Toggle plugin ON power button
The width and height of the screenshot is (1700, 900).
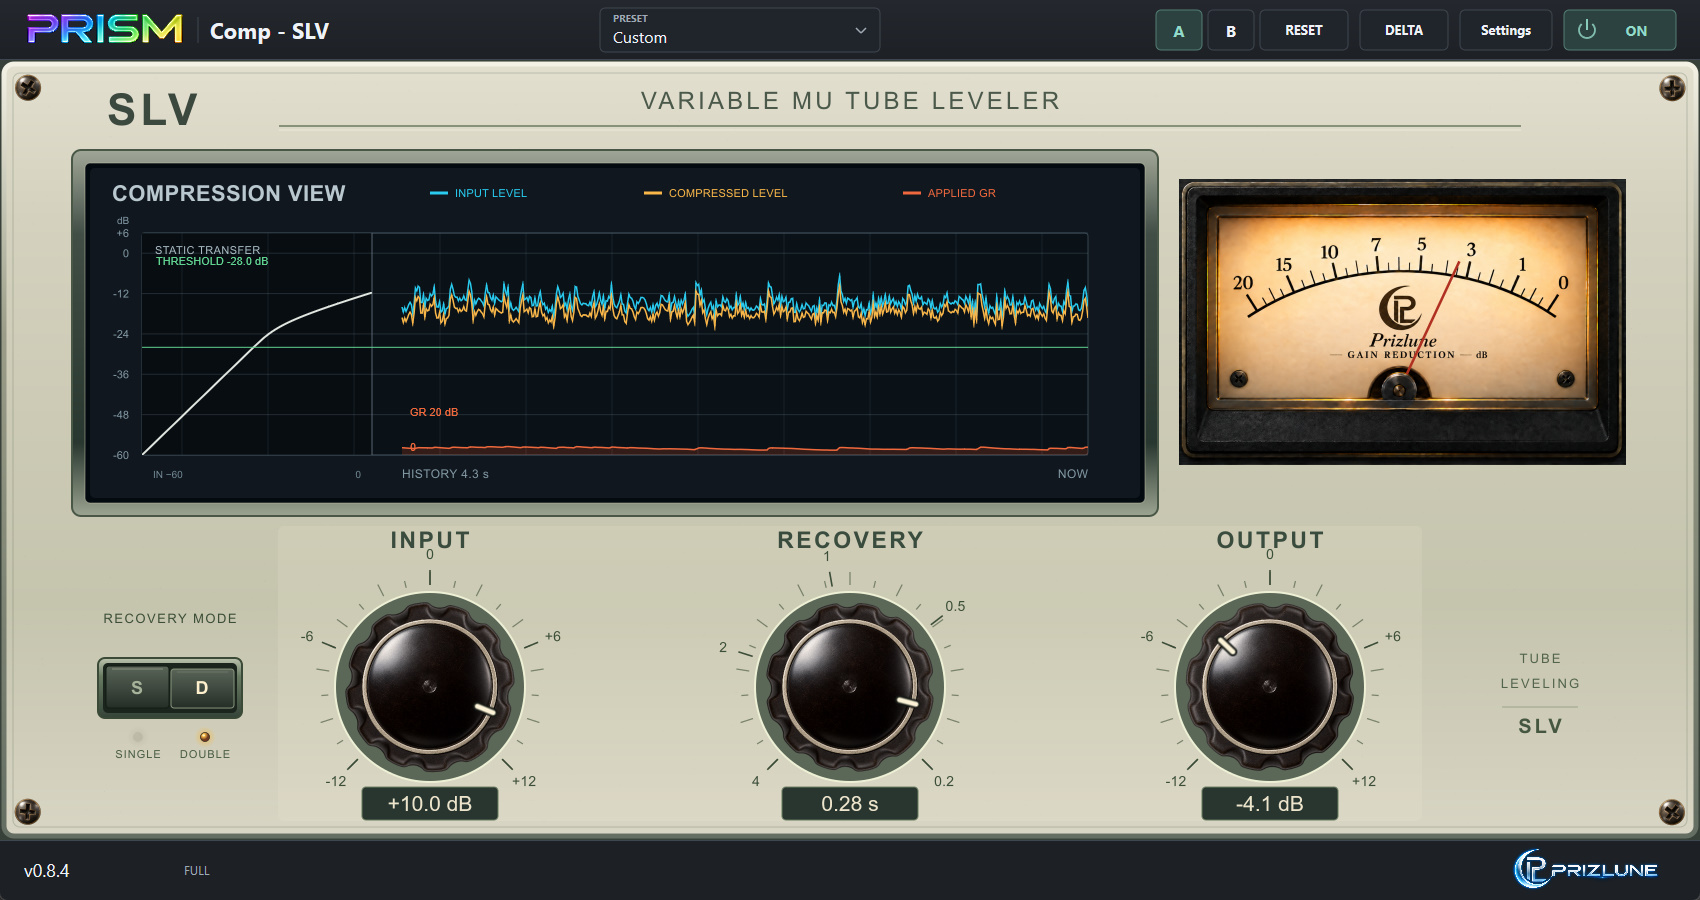(x=1619, y=30)
